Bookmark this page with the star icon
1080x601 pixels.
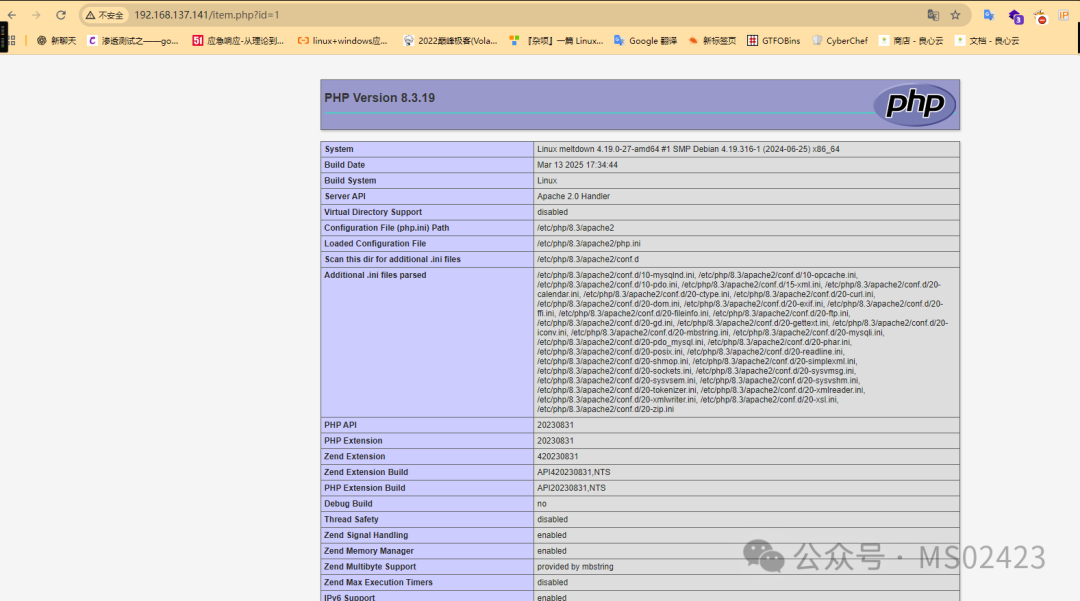(955, 15)
